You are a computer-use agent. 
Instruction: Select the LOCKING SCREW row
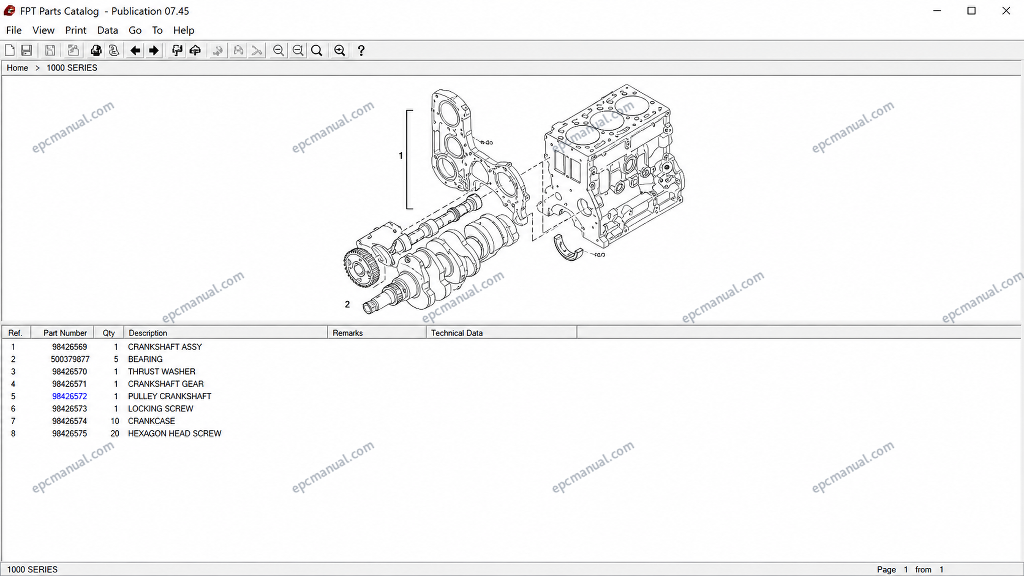[x=161, y=409]
